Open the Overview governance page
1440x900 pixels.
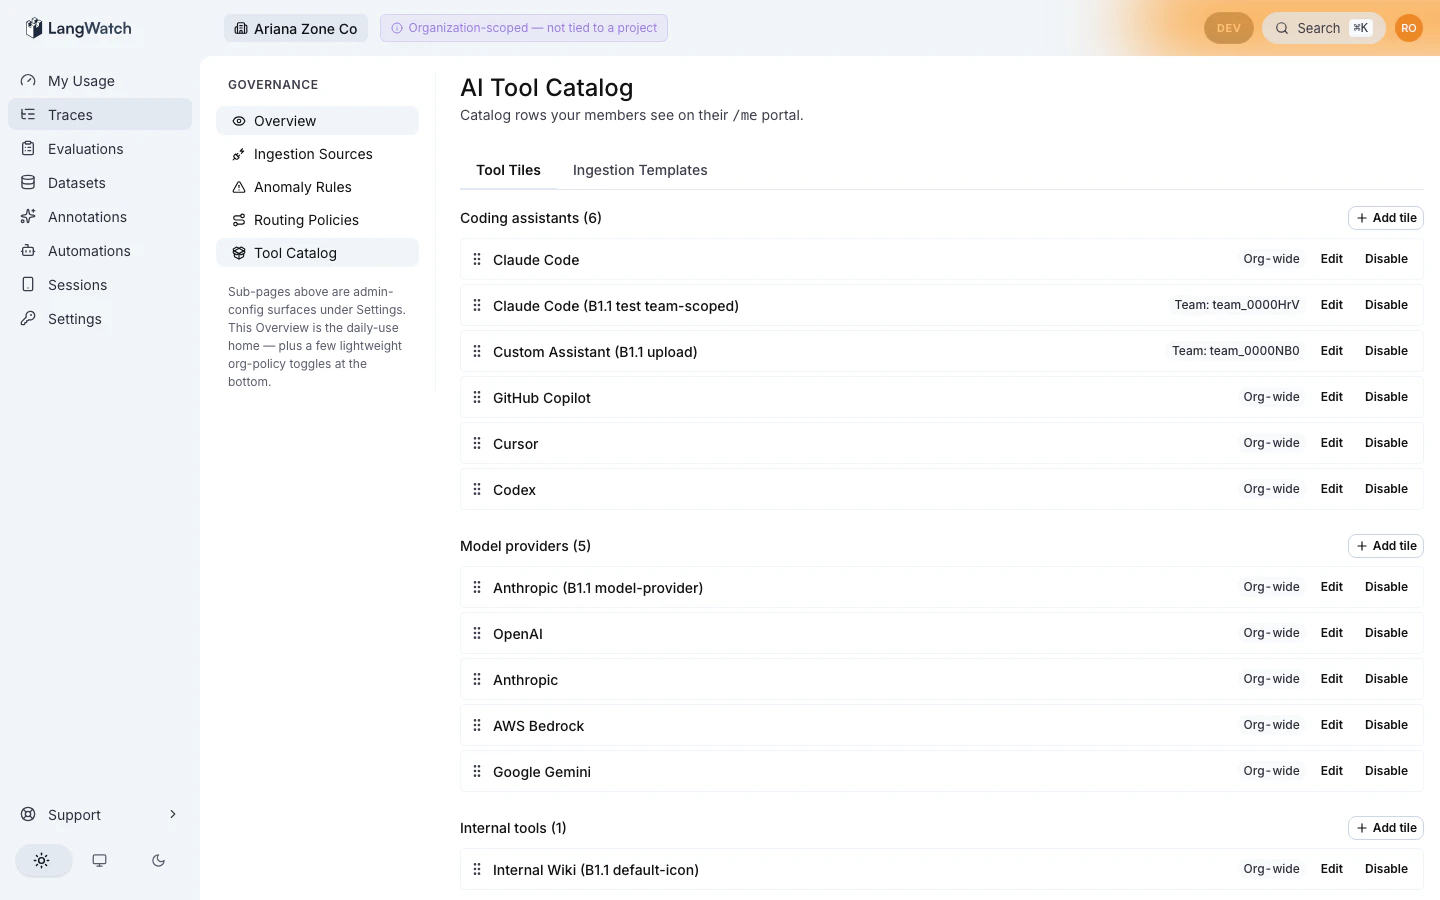317,121
